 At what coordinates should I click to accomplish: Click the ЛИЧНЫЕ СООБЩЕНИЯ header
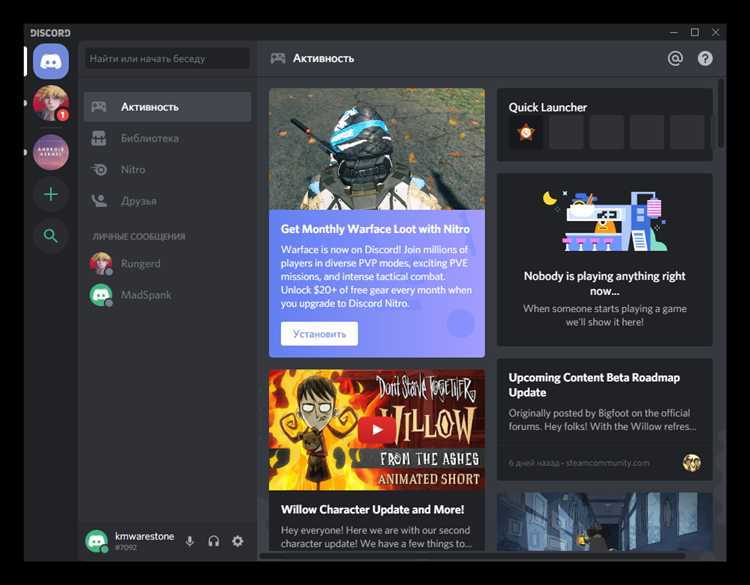[139, 236]
